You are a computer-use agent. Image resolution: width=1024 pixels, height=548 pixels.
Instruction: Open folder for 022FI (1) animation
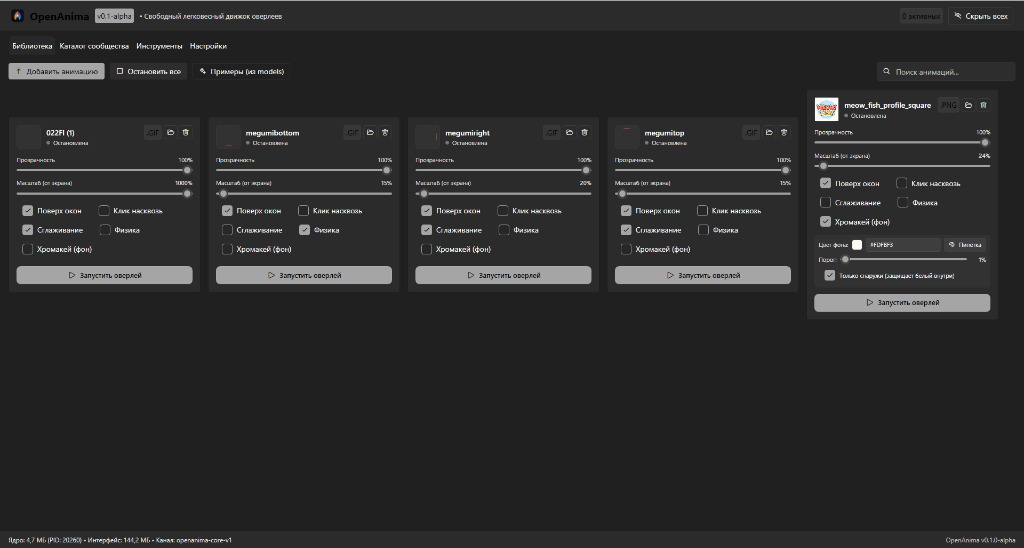(170, 133)
